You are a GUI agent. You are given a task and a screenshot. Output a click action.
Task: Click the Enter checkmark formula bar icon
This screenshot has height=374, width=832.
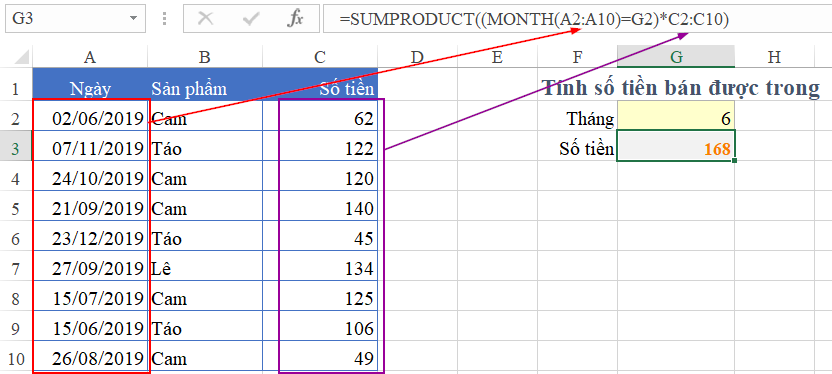coord(250,19)
